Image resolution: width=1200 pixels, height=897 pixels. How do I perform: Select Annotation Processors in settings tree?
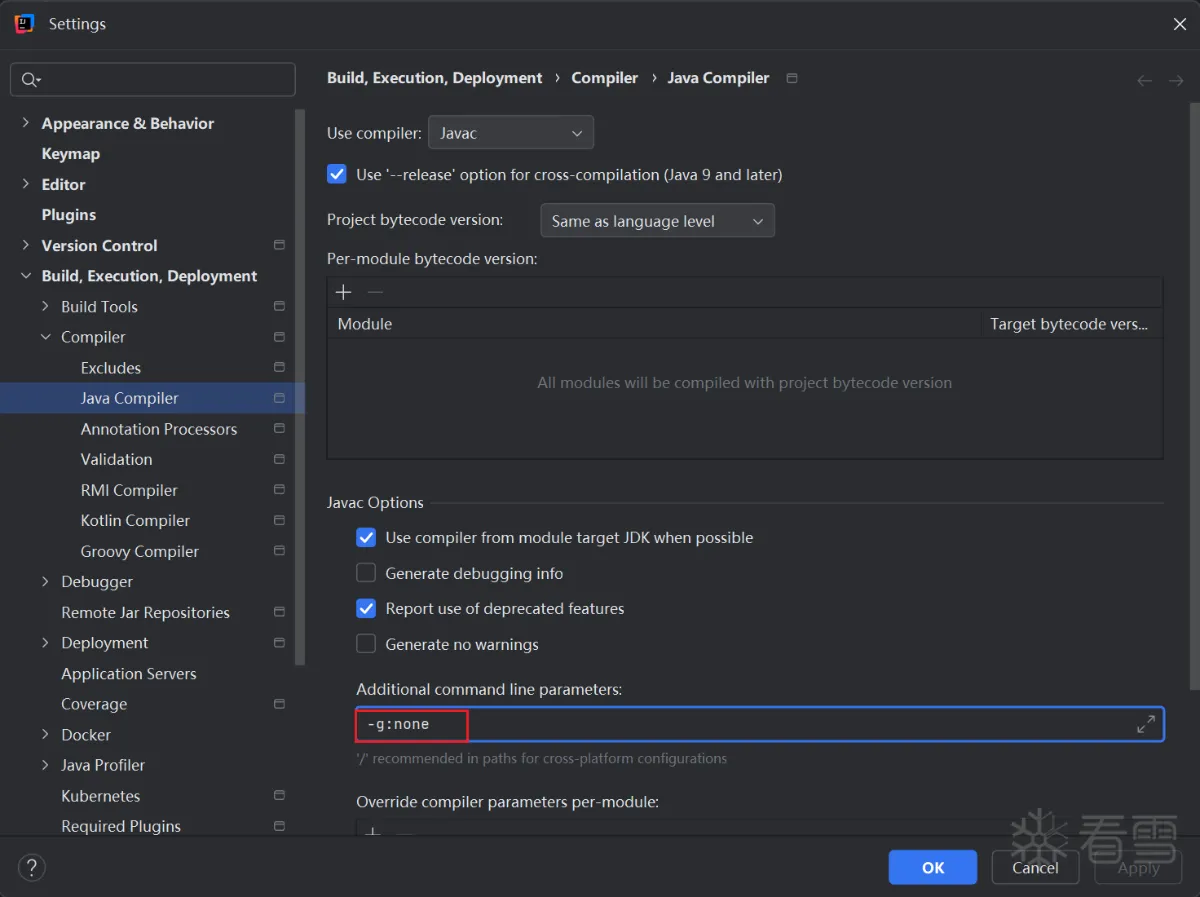[159, 429]
